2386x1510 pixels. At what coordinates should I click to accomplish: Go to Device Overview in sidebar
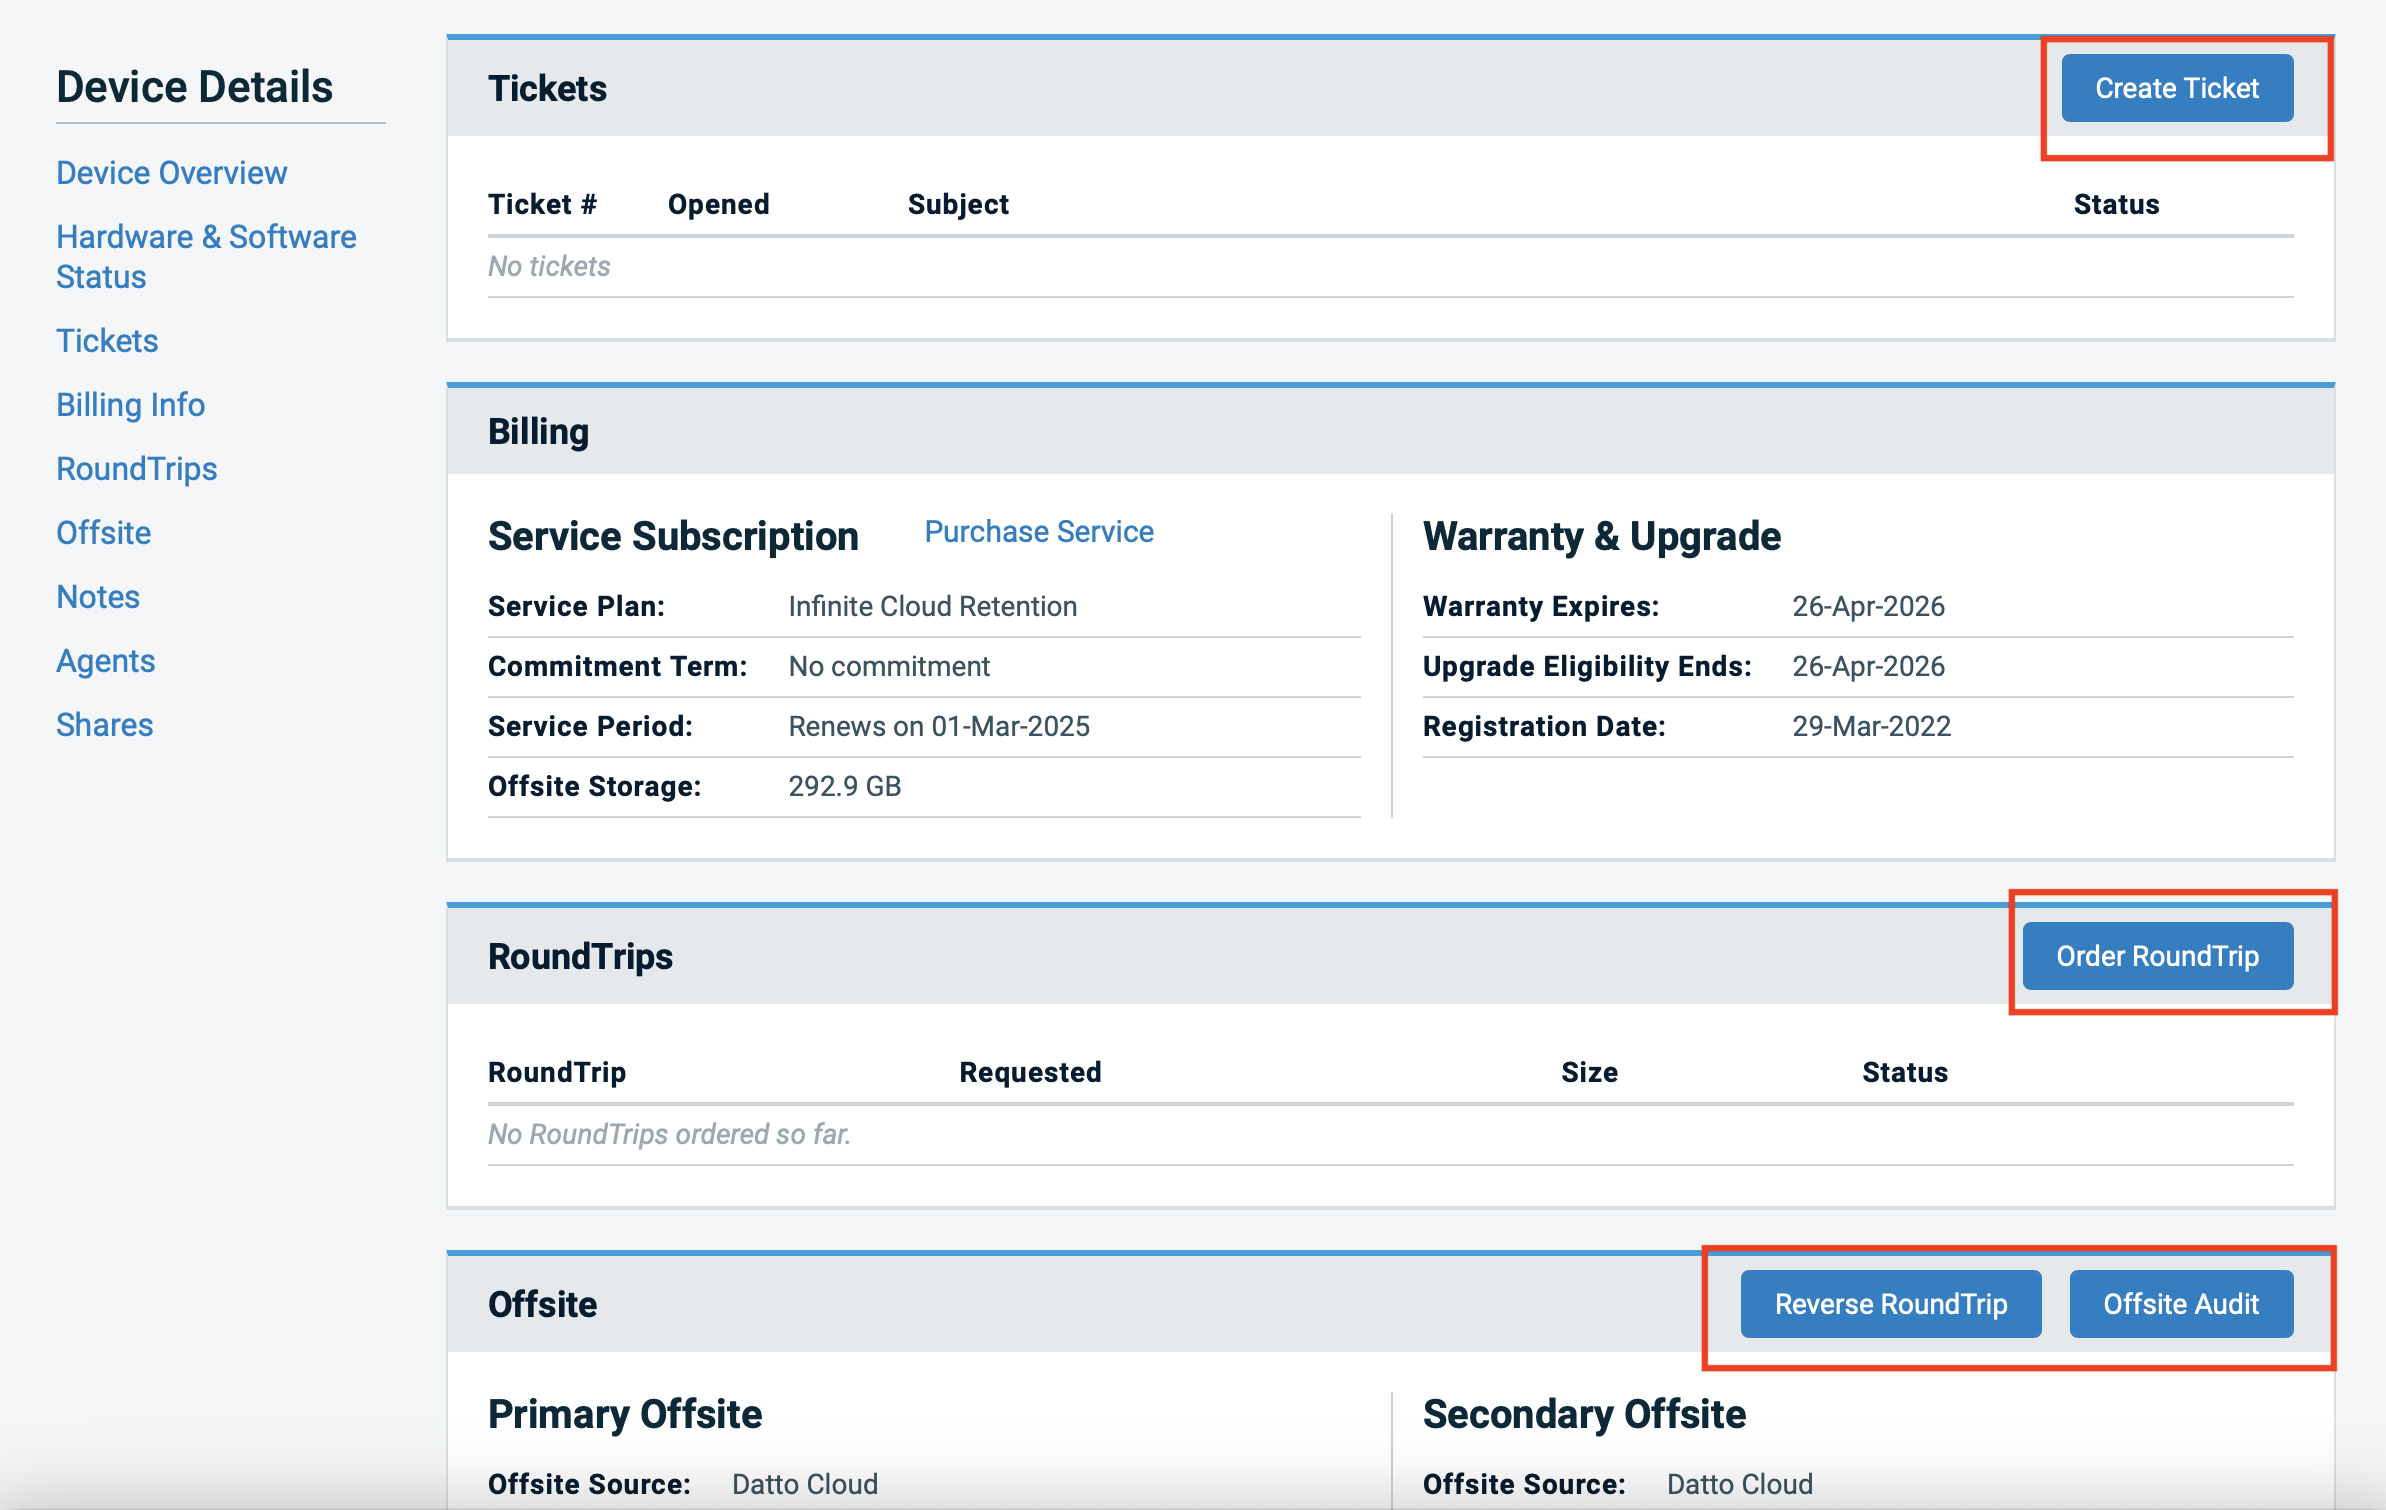(x=171, y=172)
